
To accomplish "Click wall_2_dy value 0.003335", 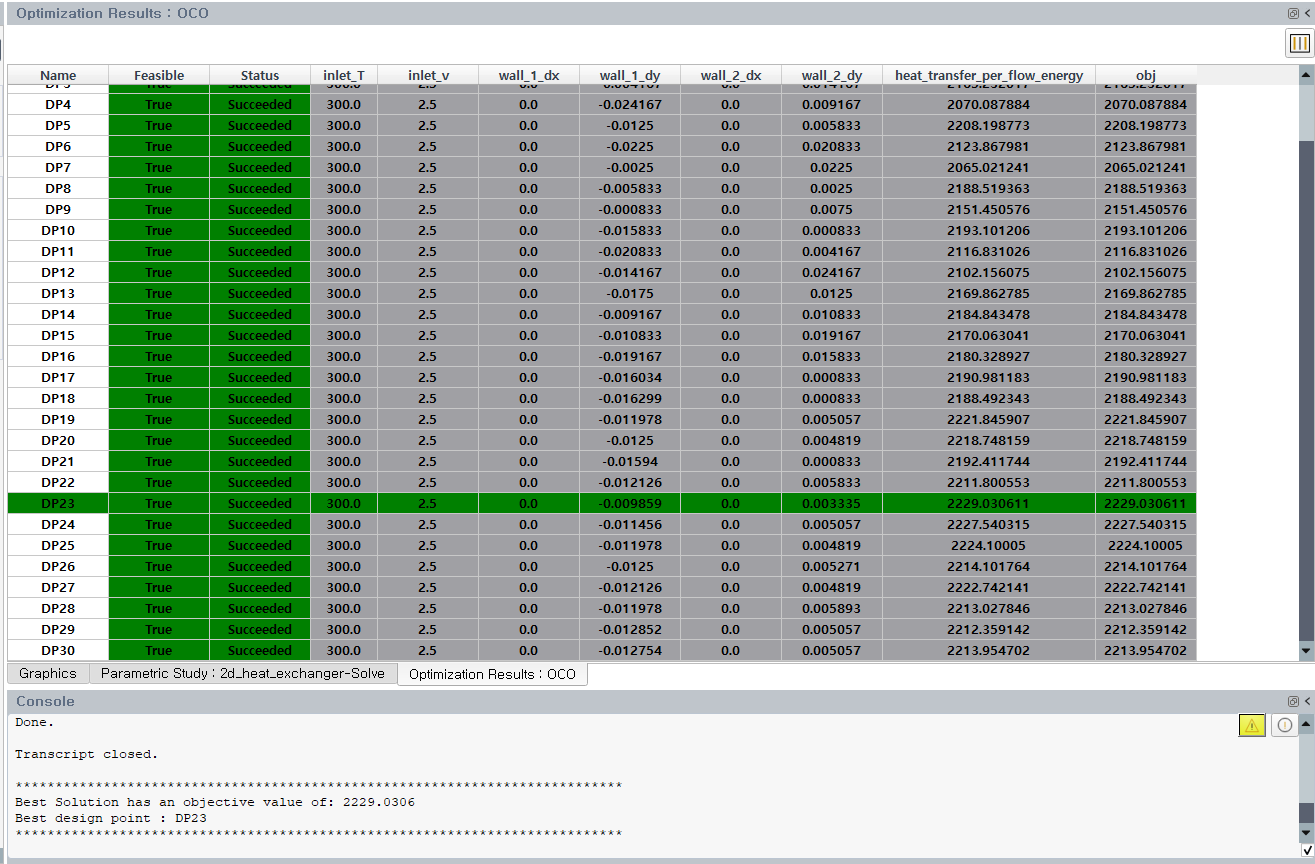I will coord(832,503).
